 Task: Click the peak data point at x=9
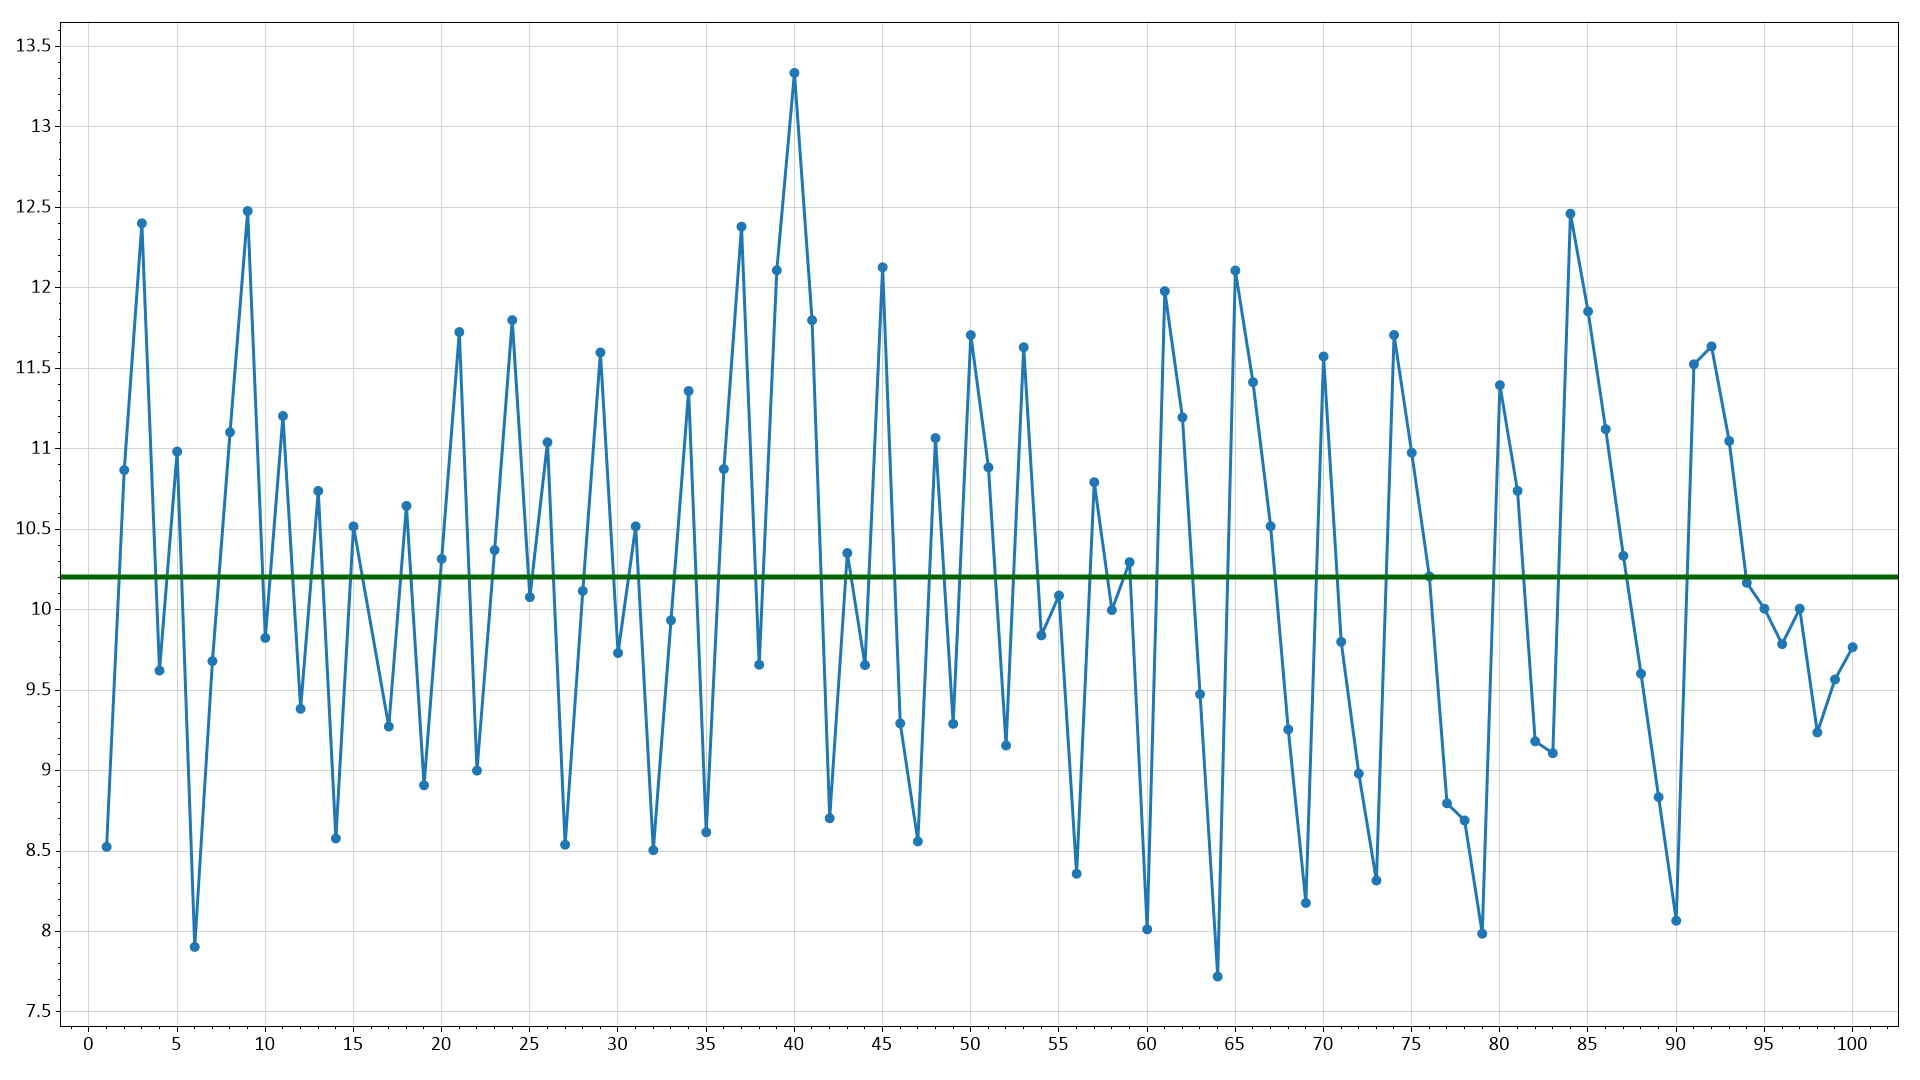pyautogui.click(x=248, y=211)
